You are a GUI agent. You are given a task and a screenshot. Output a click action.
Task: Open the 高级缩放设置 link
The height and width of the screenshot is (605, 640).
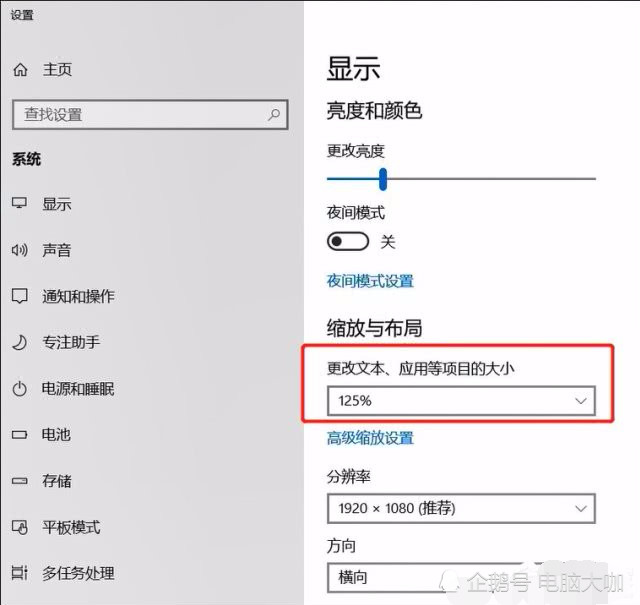[370, 438]
